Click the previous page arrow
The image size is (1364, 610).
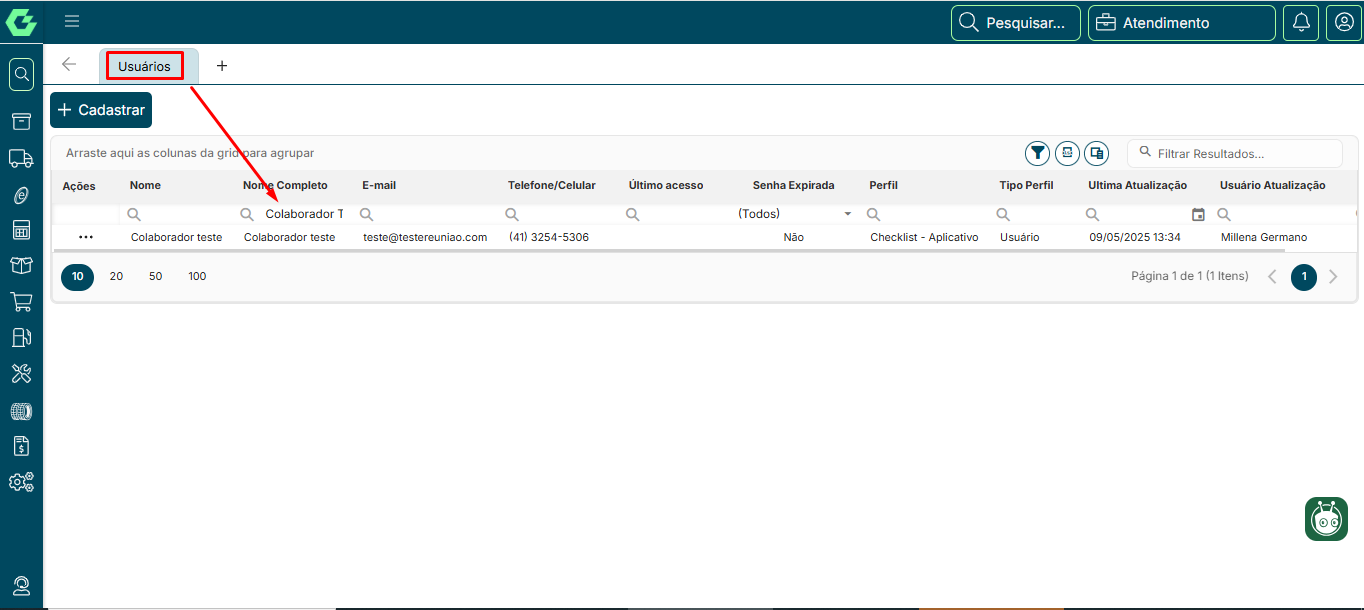tap(1273, 277)
